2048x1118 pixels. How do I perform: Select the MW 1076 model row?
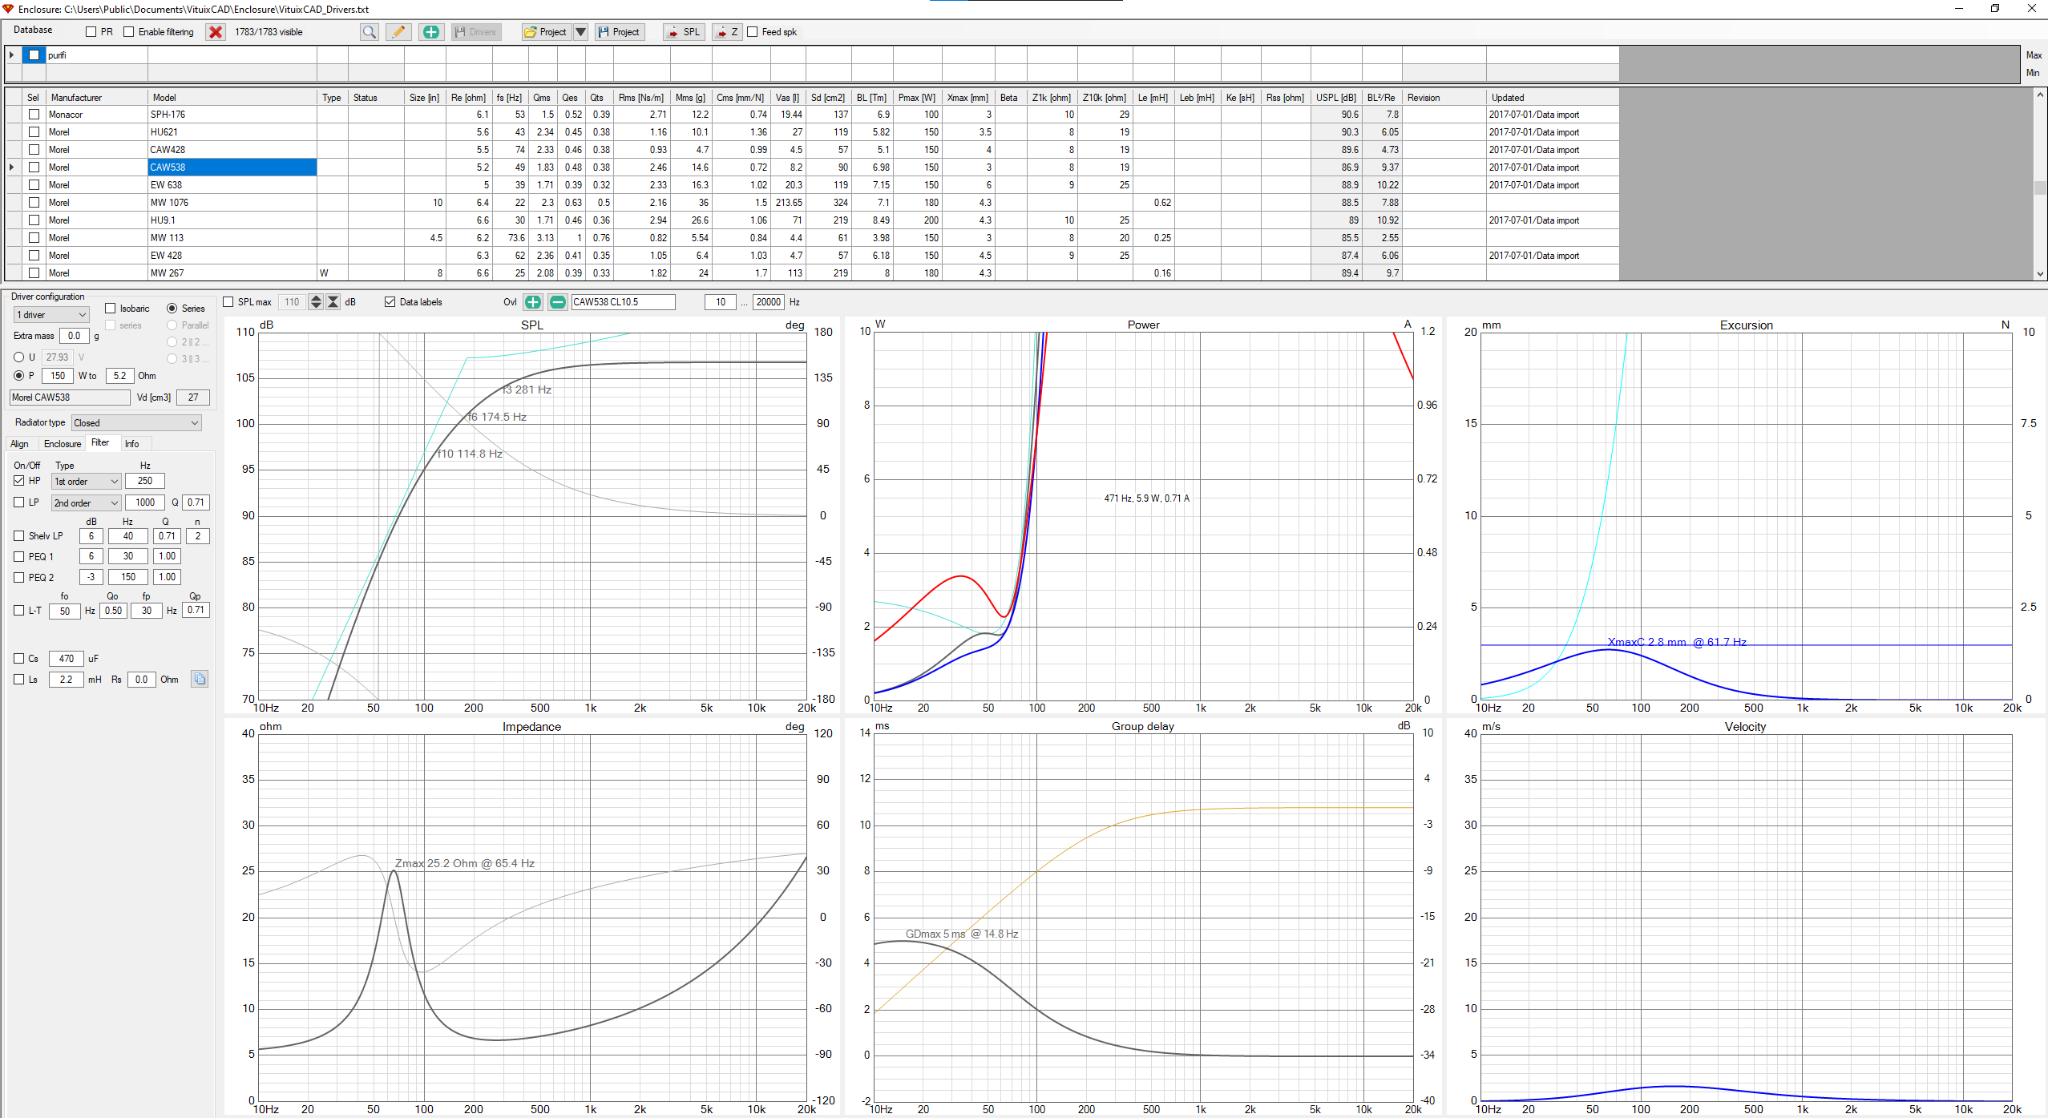pos(232,202)
